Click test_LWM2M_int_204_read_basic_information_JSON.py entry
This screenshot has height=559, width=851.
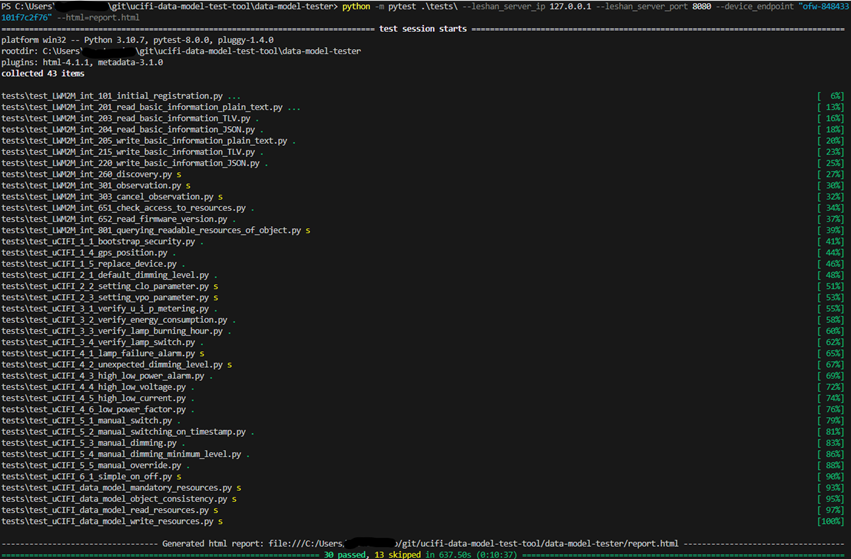(x=128, y=130)
